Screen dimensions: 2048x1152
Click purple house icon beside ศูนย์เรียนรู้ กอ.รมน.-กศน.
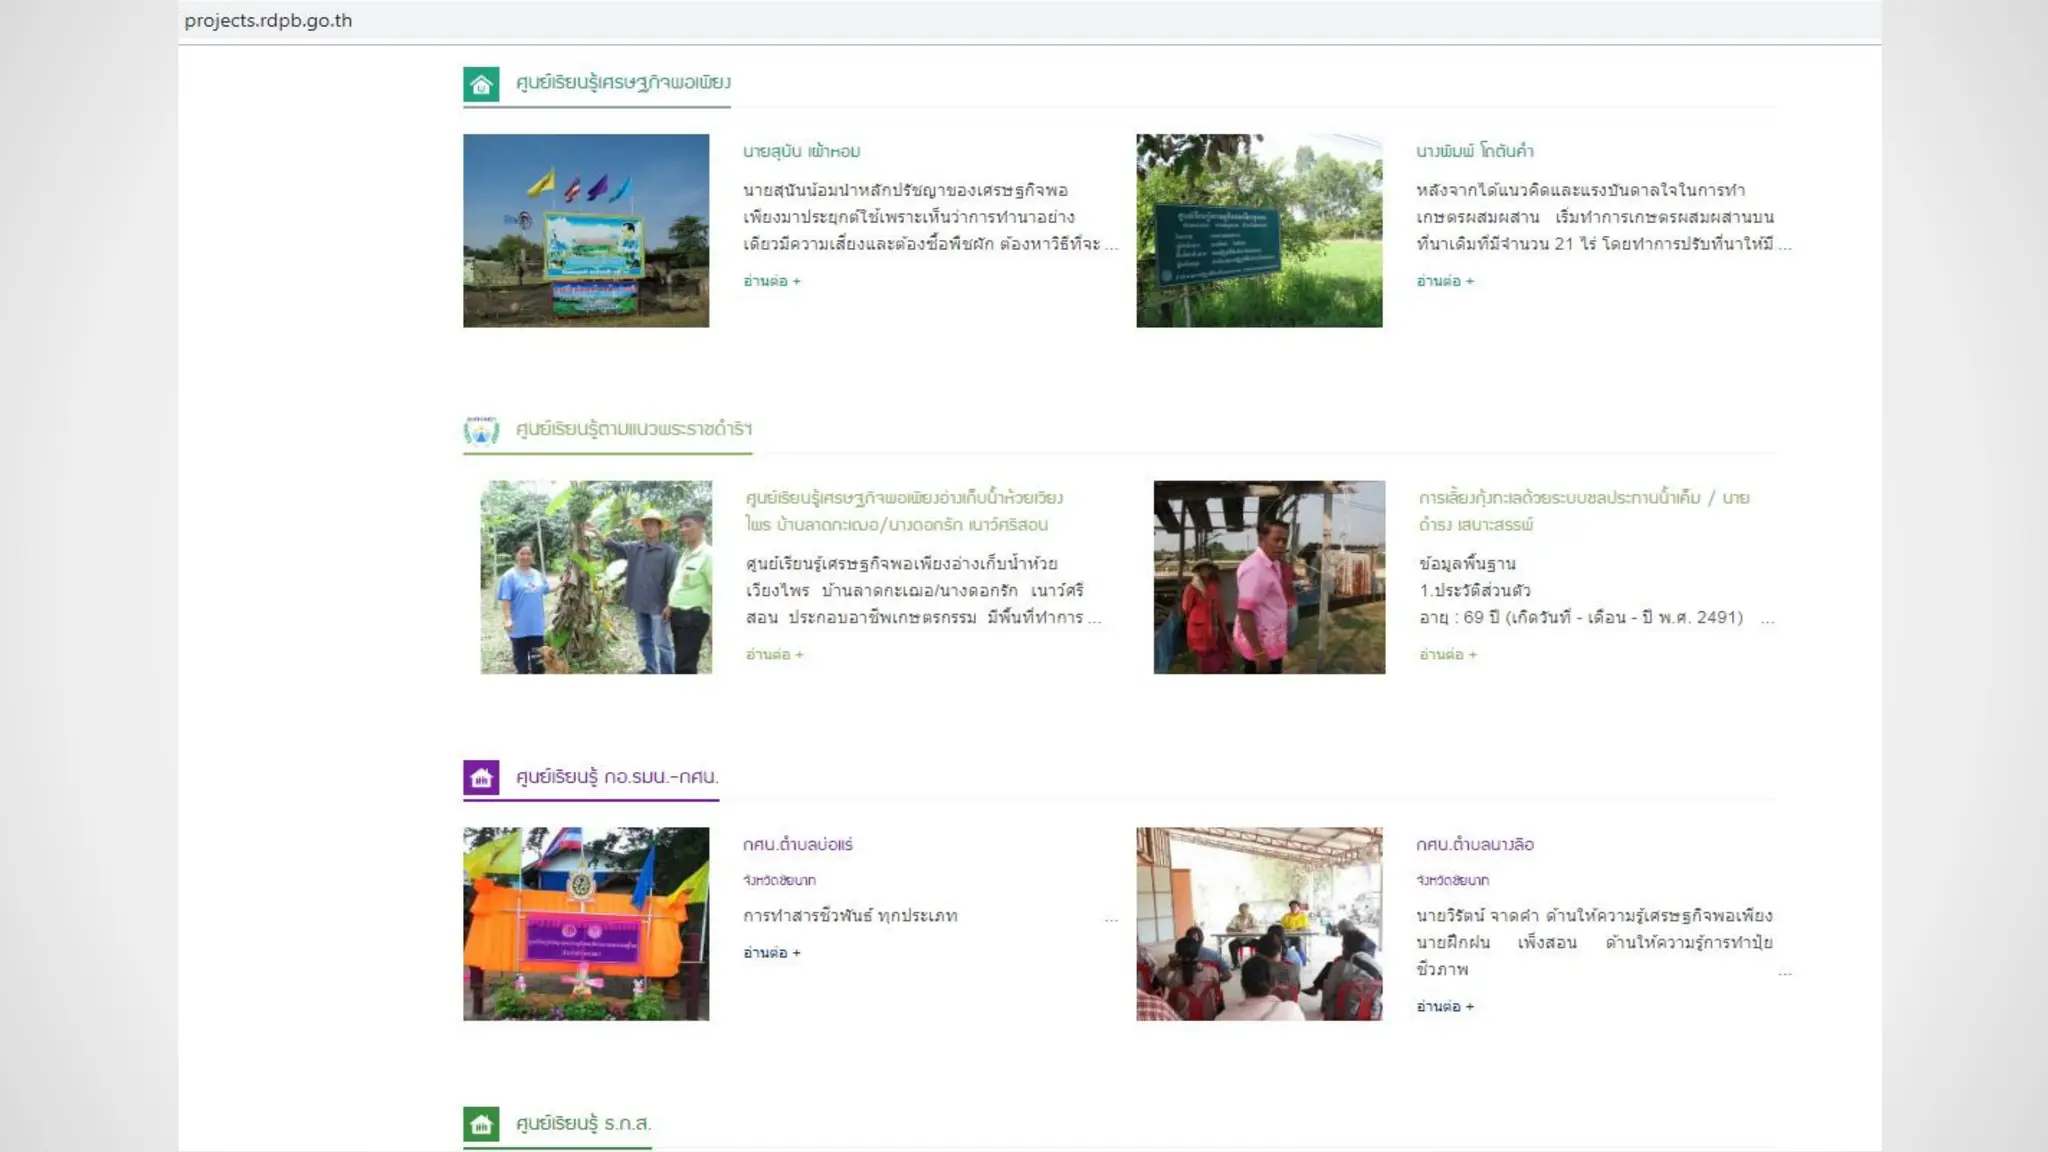click(481, 778)
